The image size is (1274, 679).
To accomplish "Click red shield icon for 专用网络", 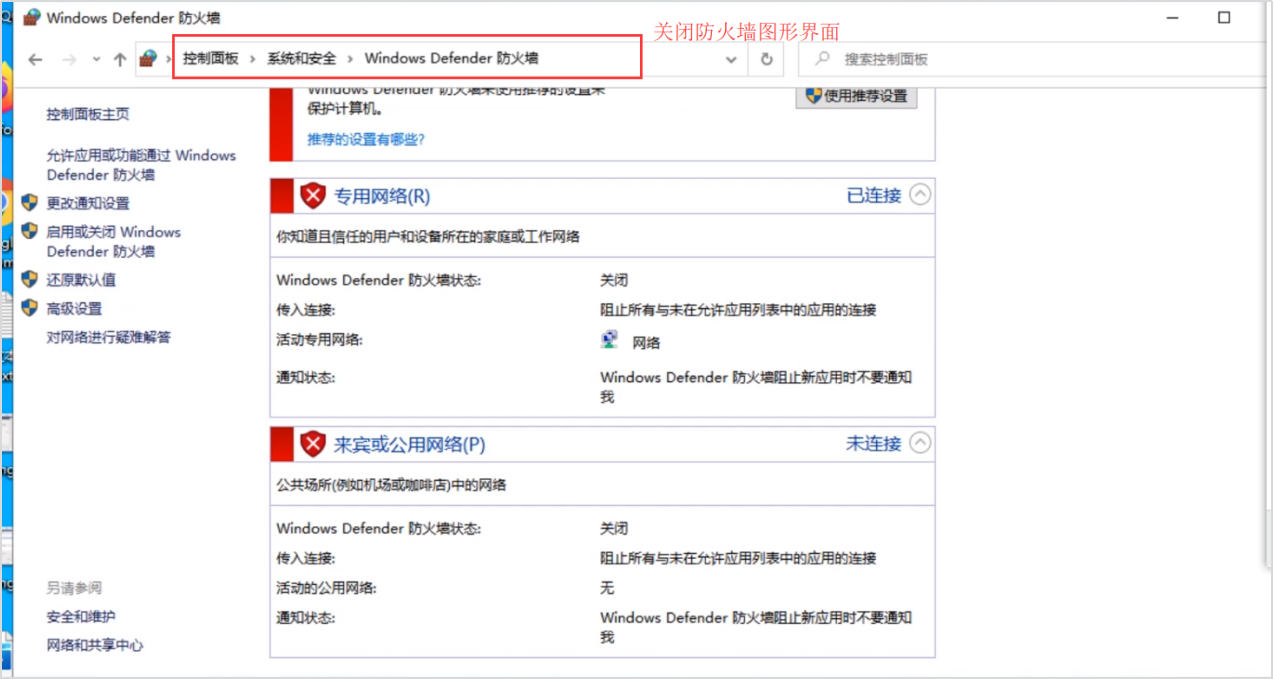I will [x=313, y=196].
